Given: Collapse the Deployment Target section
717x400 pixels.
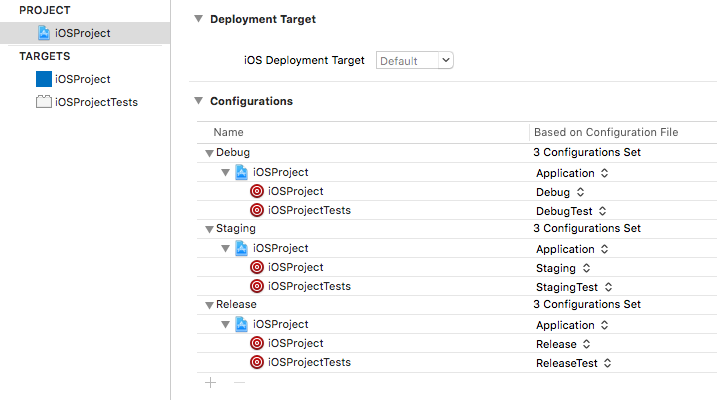Looking at the screenshot, I should point(198,19).
